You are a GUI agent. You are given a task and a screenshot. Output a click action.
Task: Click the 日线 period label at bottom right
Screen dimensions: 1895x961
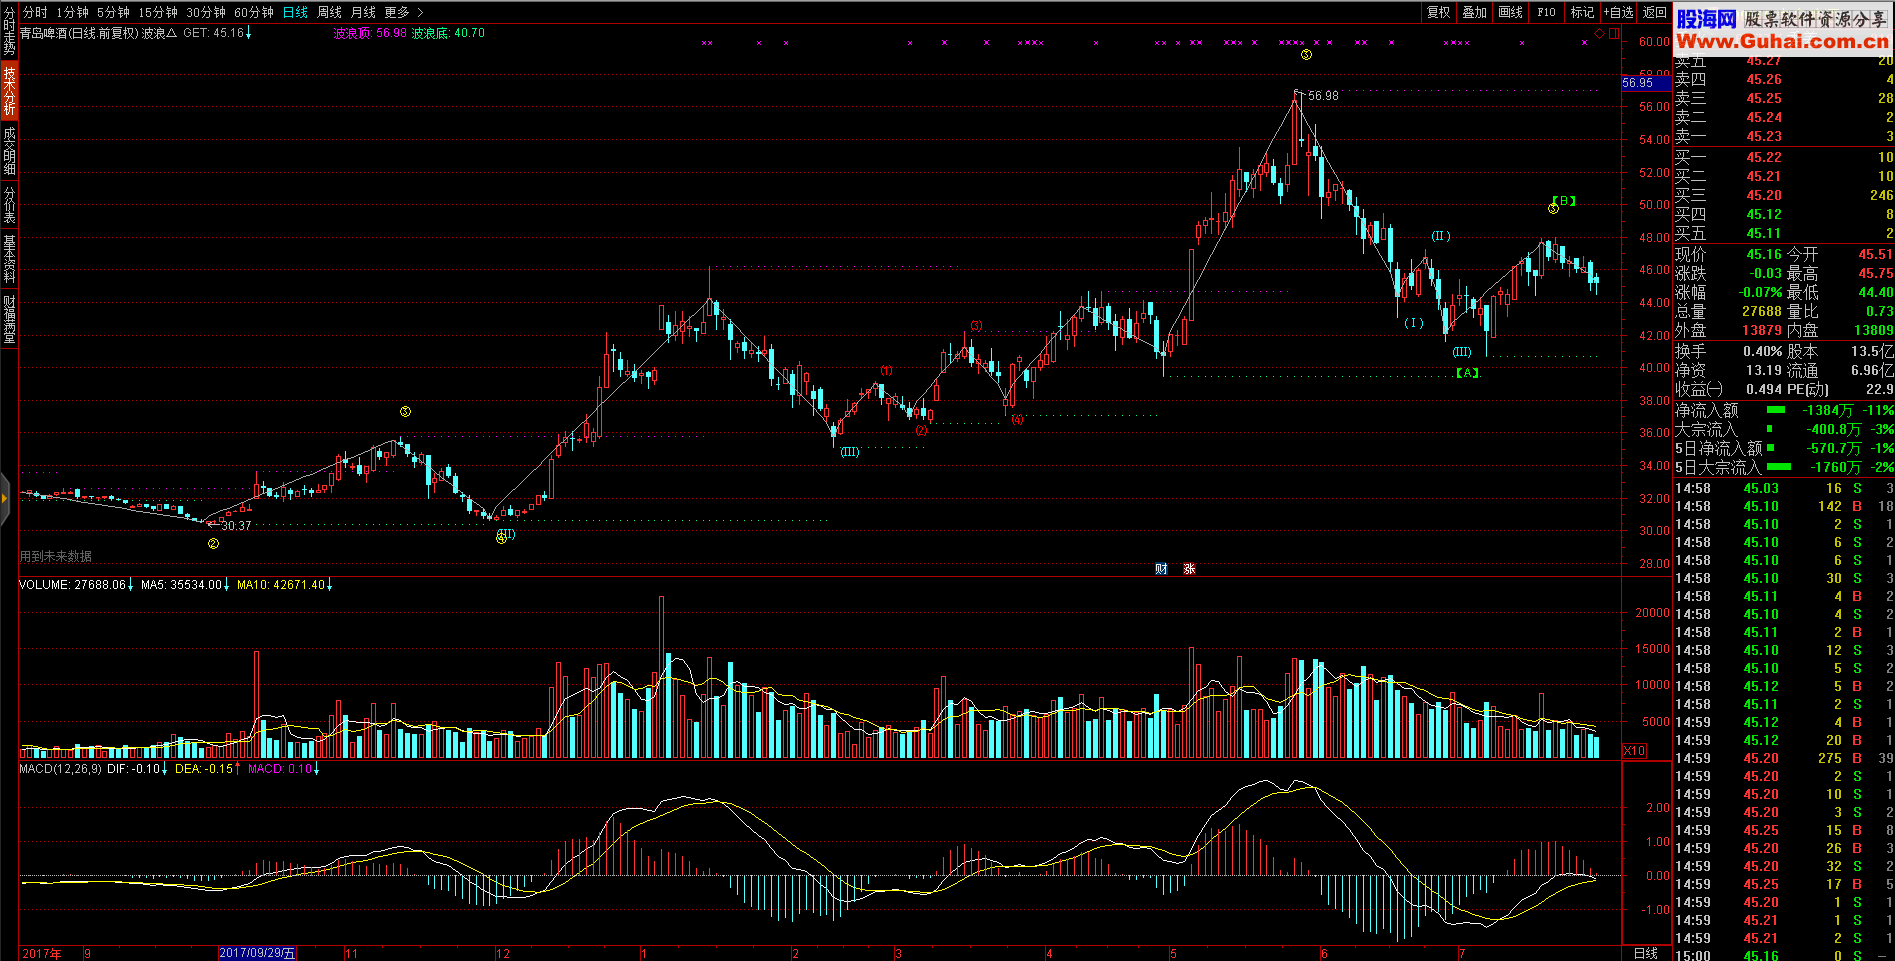click(1645, 953)
